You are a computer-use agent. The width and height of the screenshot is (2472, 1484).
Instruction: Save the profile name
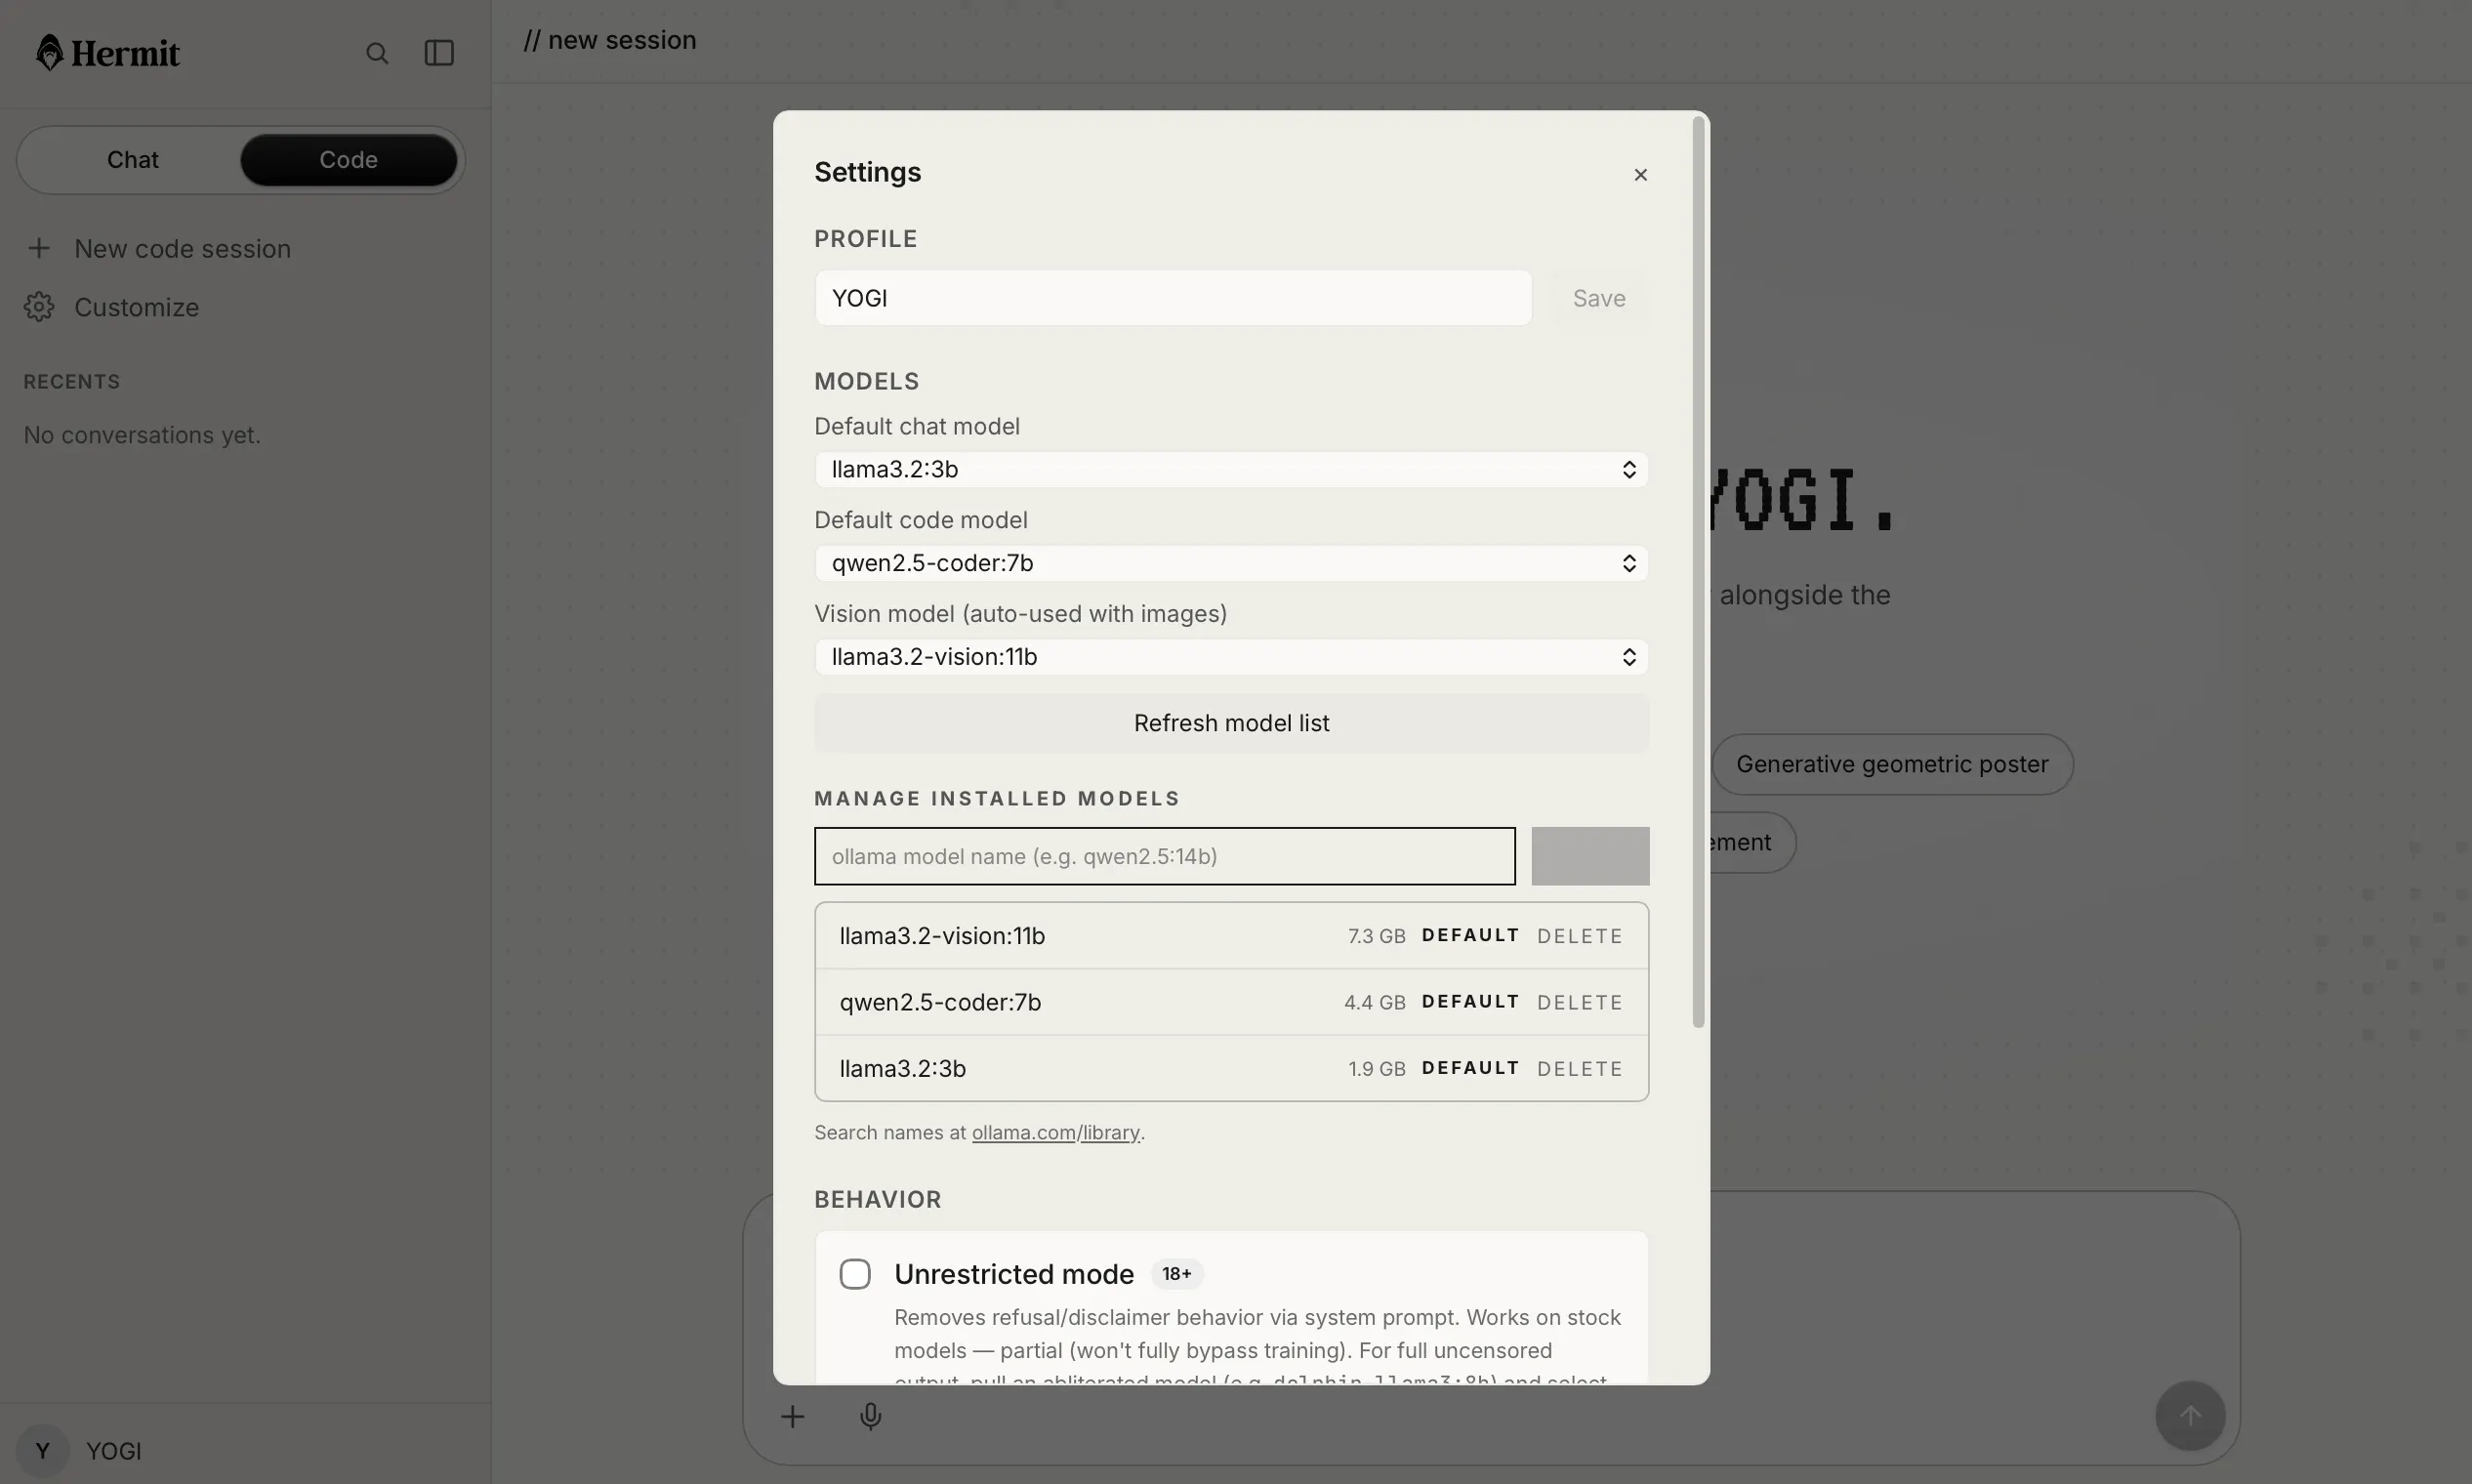tap(1599, 298)
